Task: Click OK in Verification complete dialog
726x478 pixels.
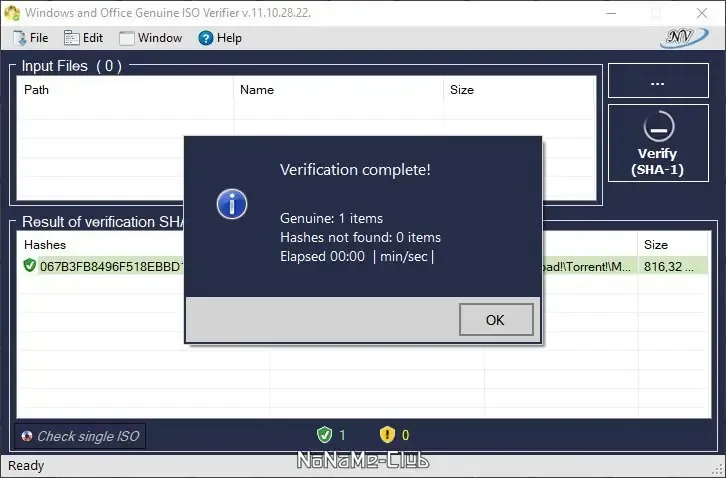Action: (x=496, y=320)
